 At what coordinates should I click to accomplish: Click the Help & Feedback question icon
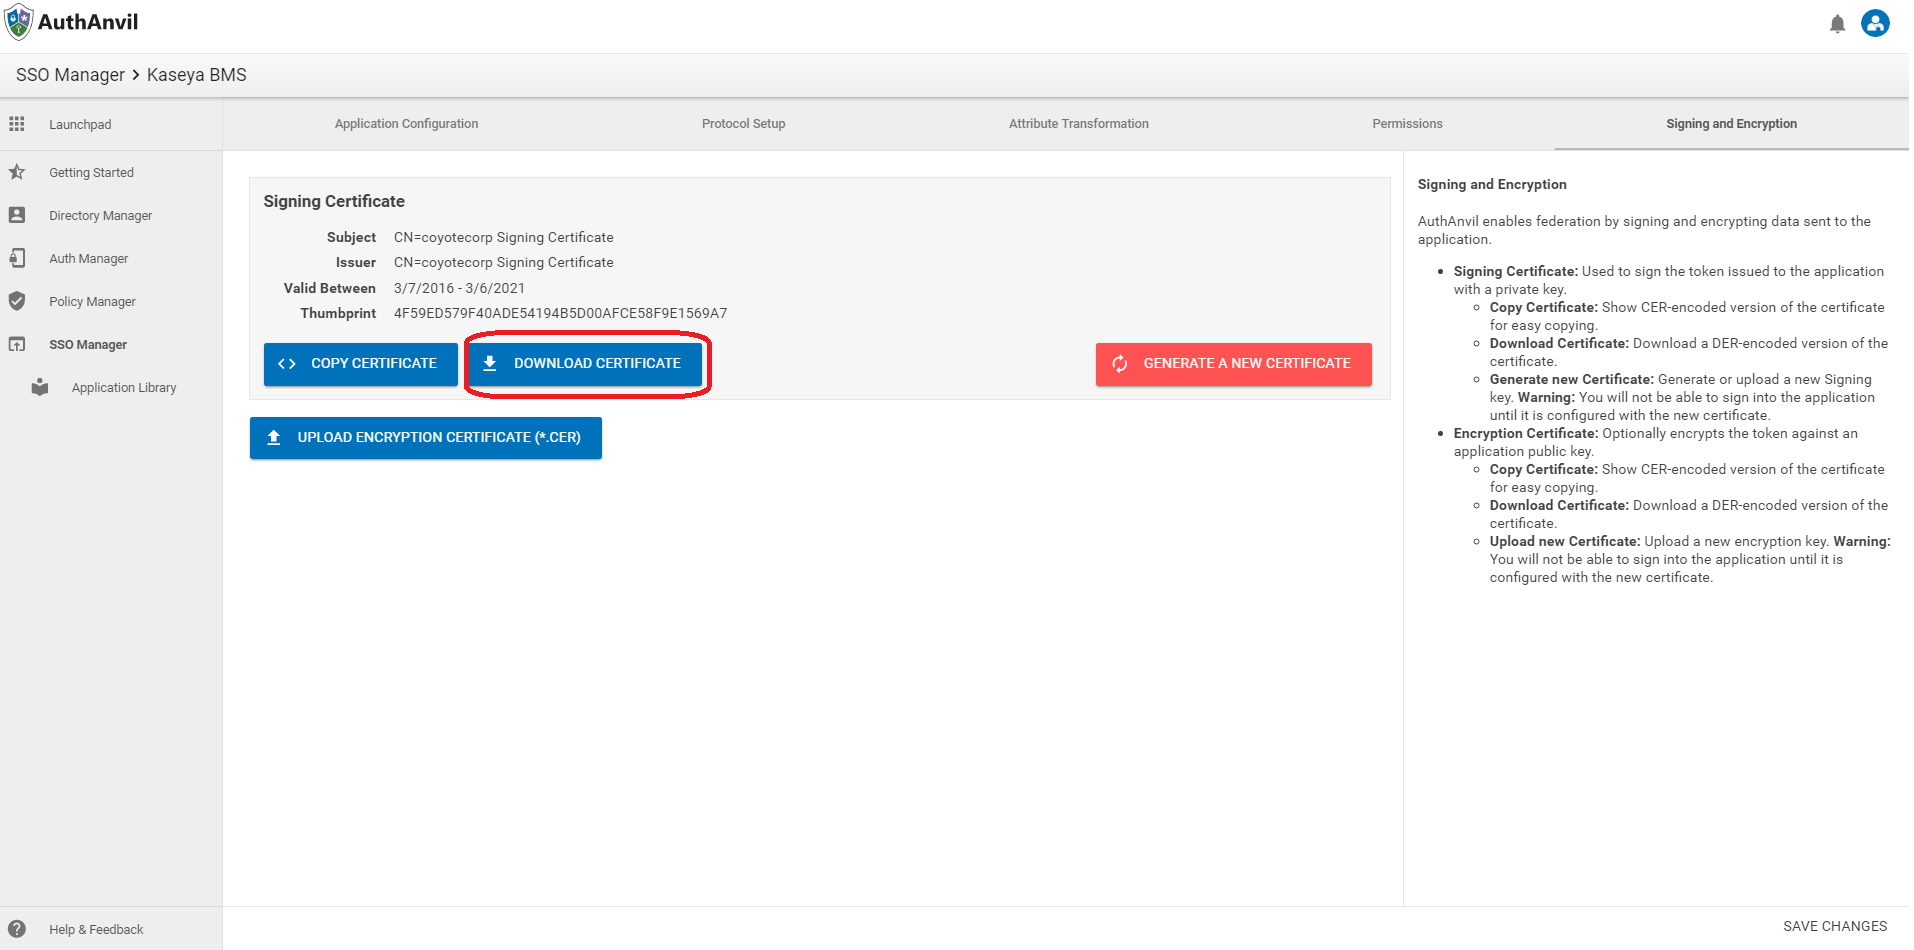[x=17, y=929]
